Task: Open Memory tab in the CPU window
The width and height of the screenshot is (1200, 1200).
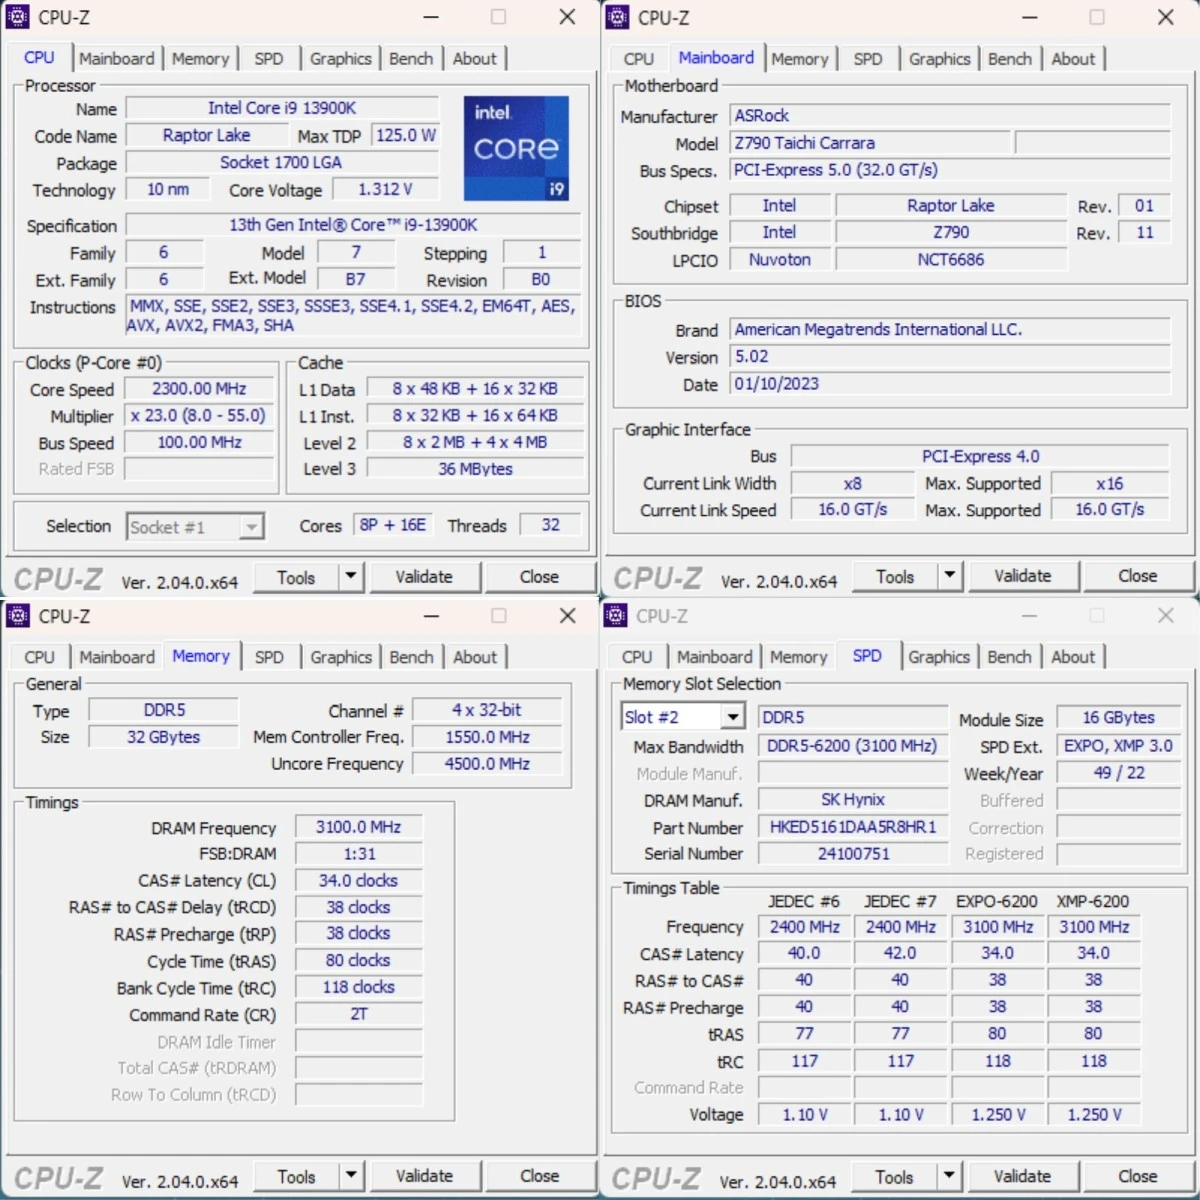Action: (200, 59)
